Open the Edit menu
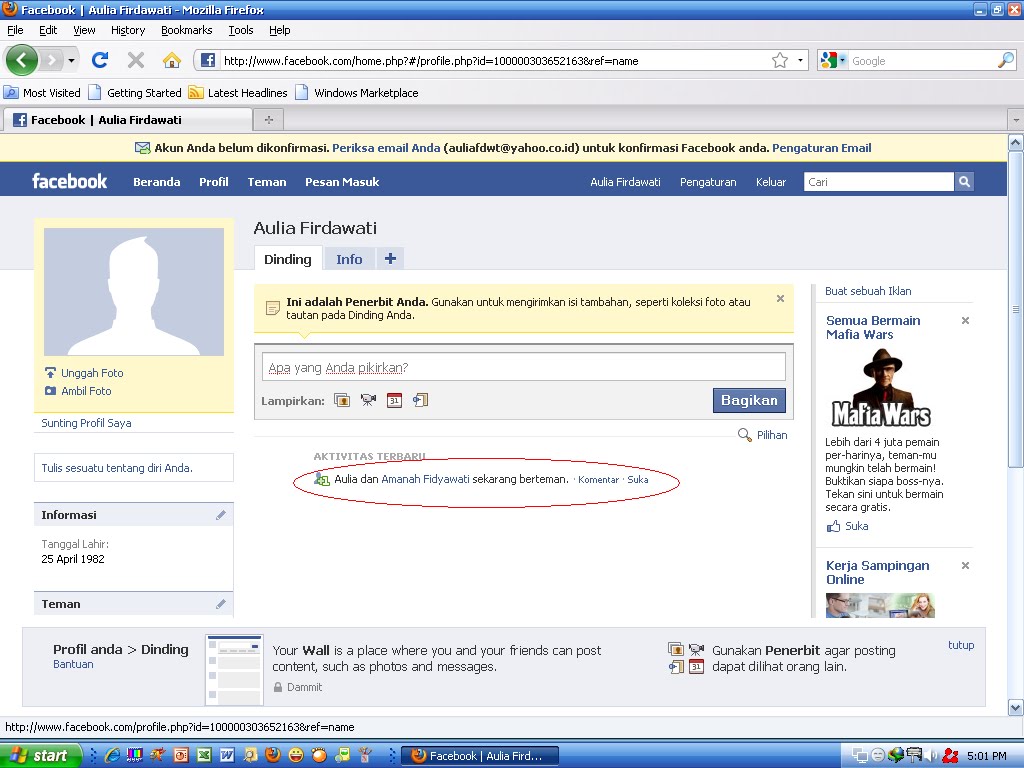Image resolution: width=1024 pixels, height=768 pixels. pyautogui.click(x=48, y=30)
